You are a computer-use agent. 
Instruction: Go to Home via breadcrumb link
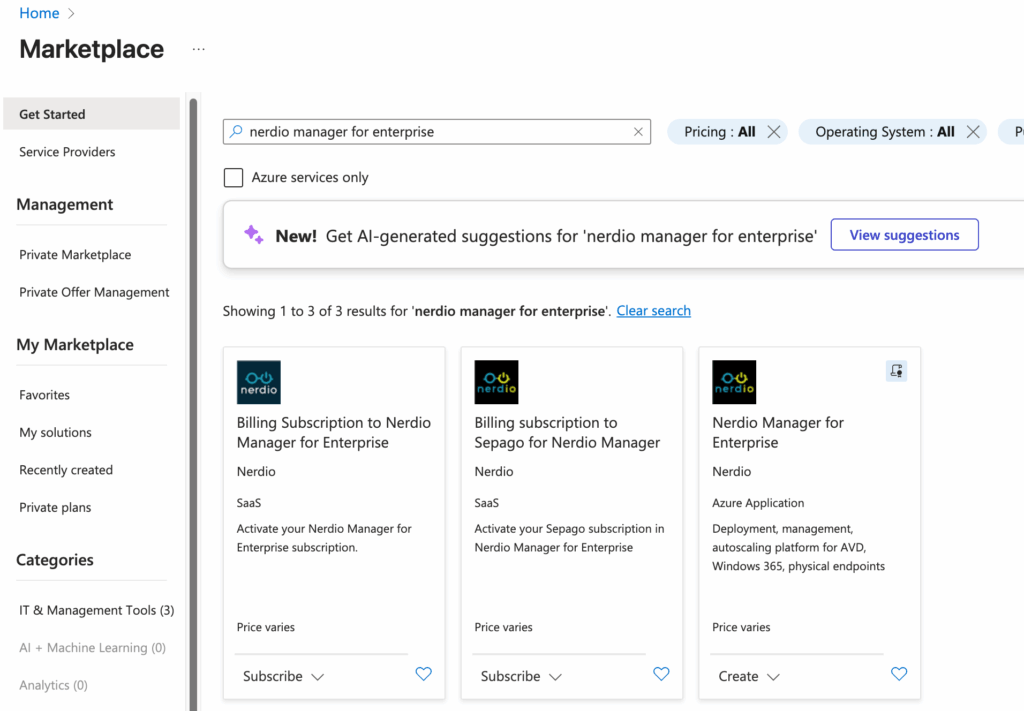39,13
